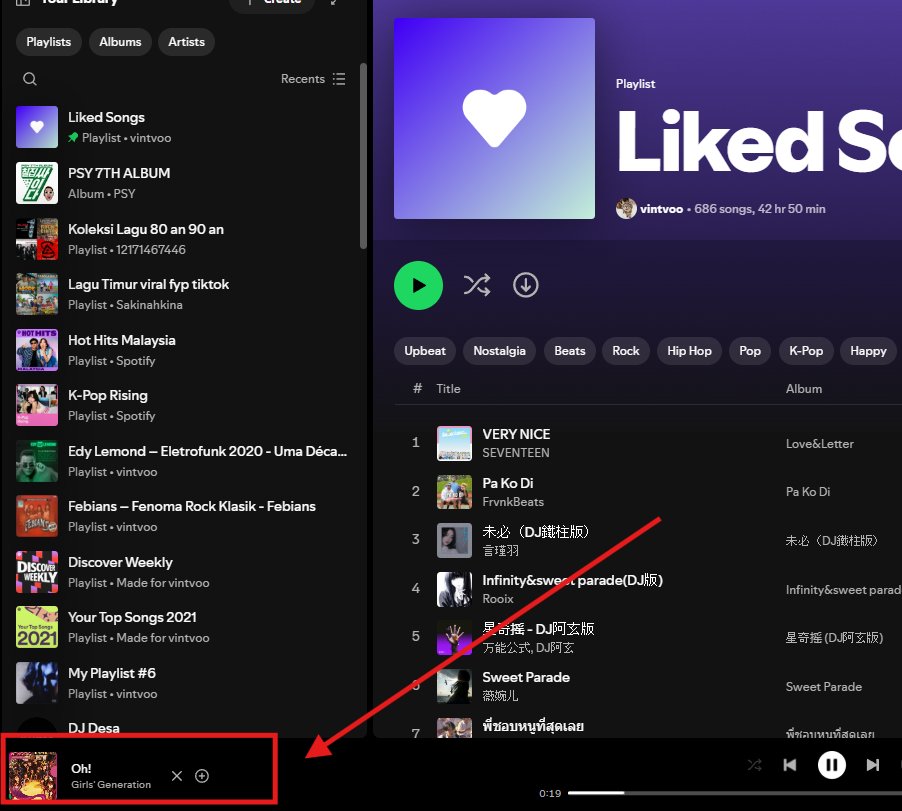This screenshot has height=811, width=902.
Task: Apply the Hip Hop filter chip
Action: point(689,351)
